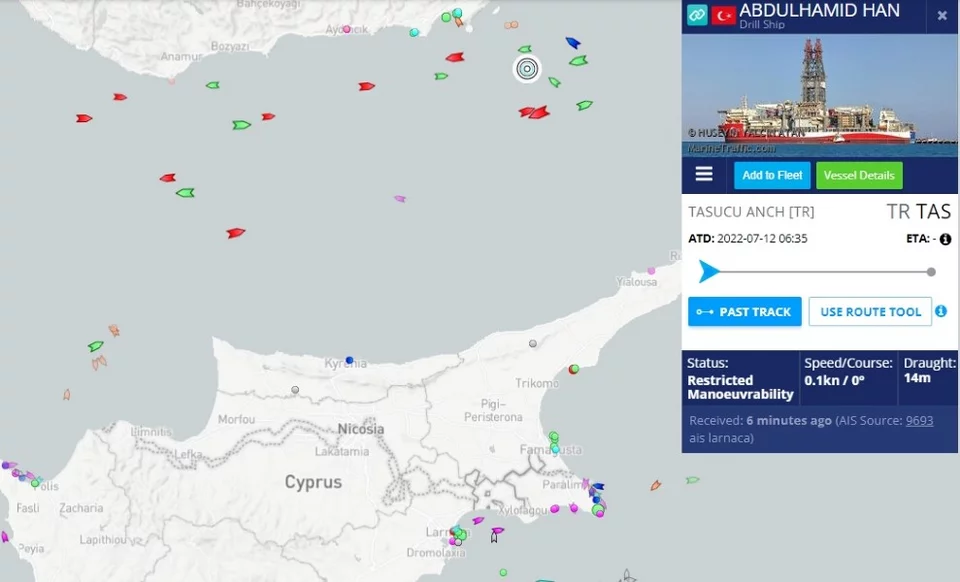The width and height of the screenshot is (960, 582).
Task: Click the Nicosia city label on map
Action: coord(361,429)
